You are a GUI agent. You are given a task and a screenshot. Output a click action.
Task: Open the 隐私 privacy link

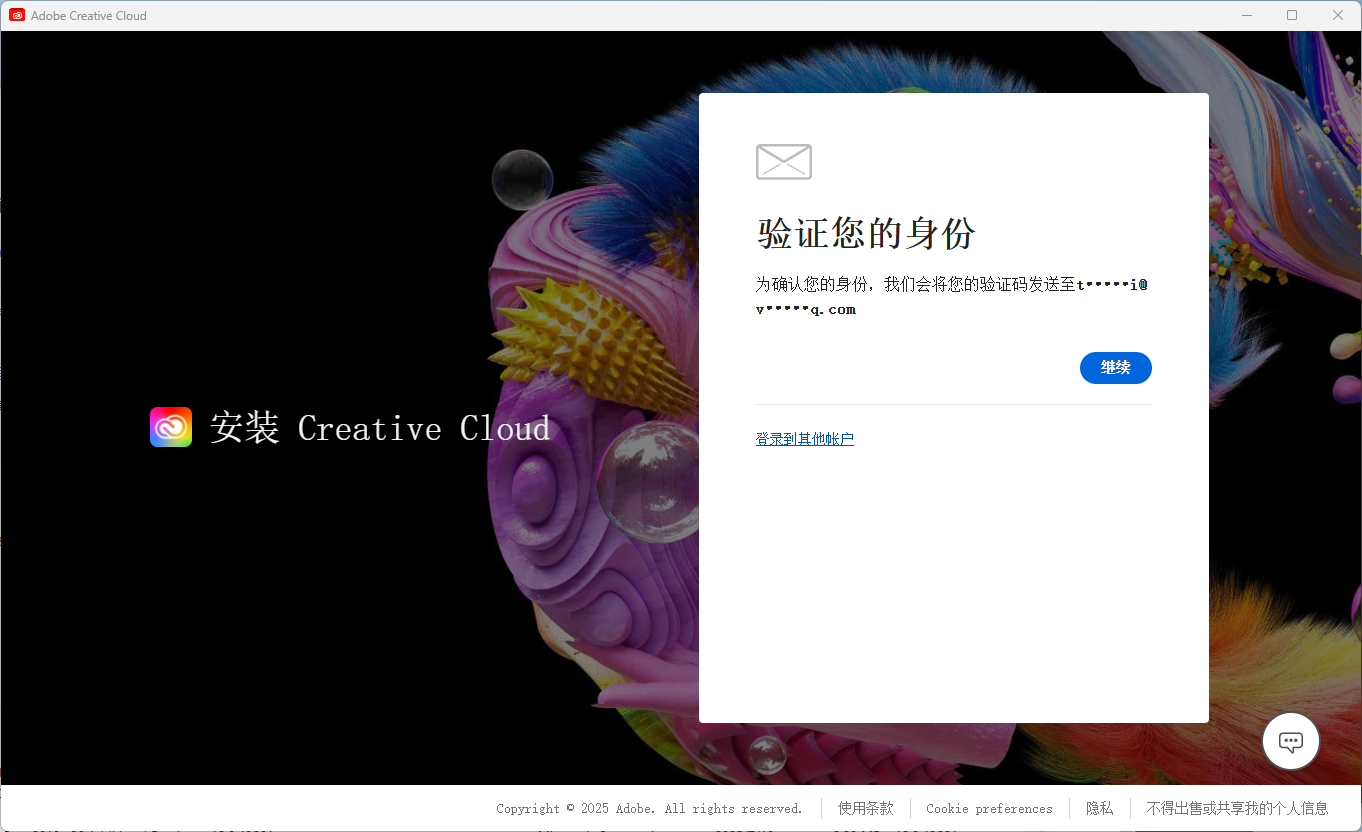[1100, 808]
